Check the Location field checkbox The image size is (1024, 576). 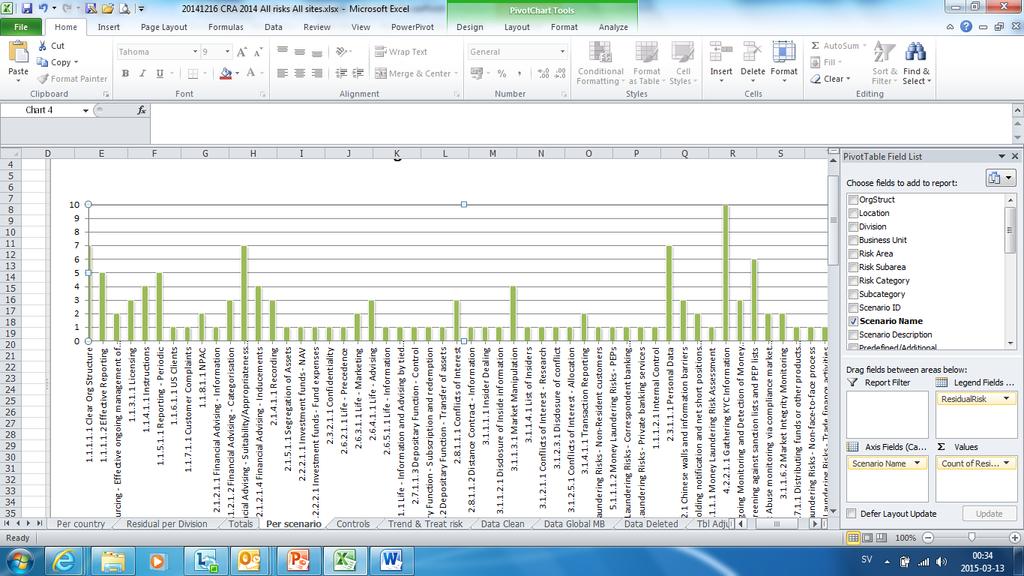pyautogui.click(x=853, y=213)
